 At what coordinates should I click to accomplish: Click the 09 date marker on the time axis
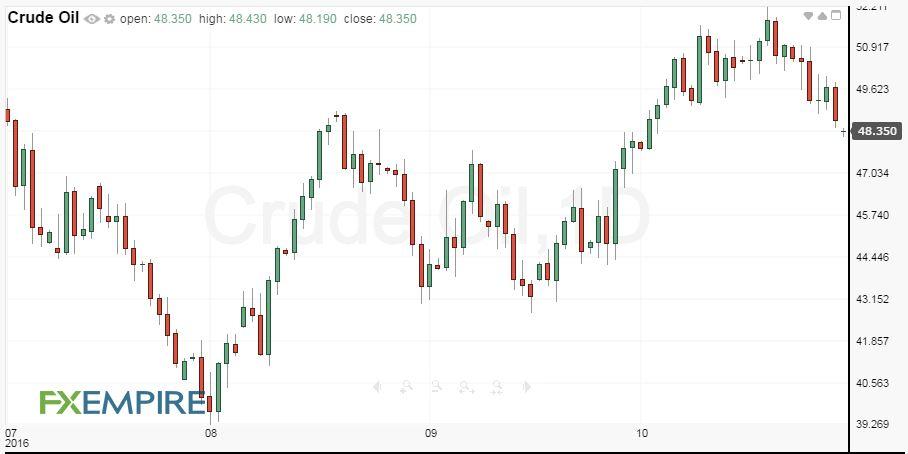(430, 434)
